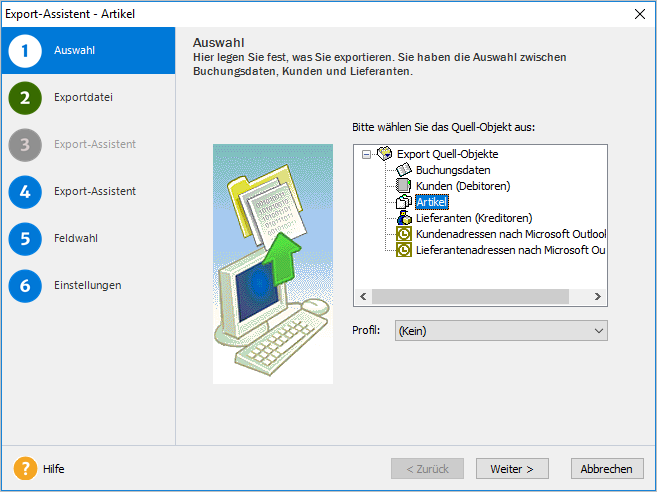Click the Artikel boxes icon
This screenshot has width=657, height=492.
[x=404, y=202]
